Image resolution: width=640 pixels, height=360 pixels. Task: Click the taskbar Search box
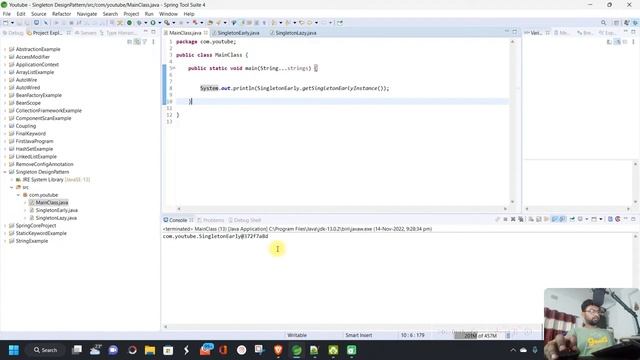(x=45, y=350)
